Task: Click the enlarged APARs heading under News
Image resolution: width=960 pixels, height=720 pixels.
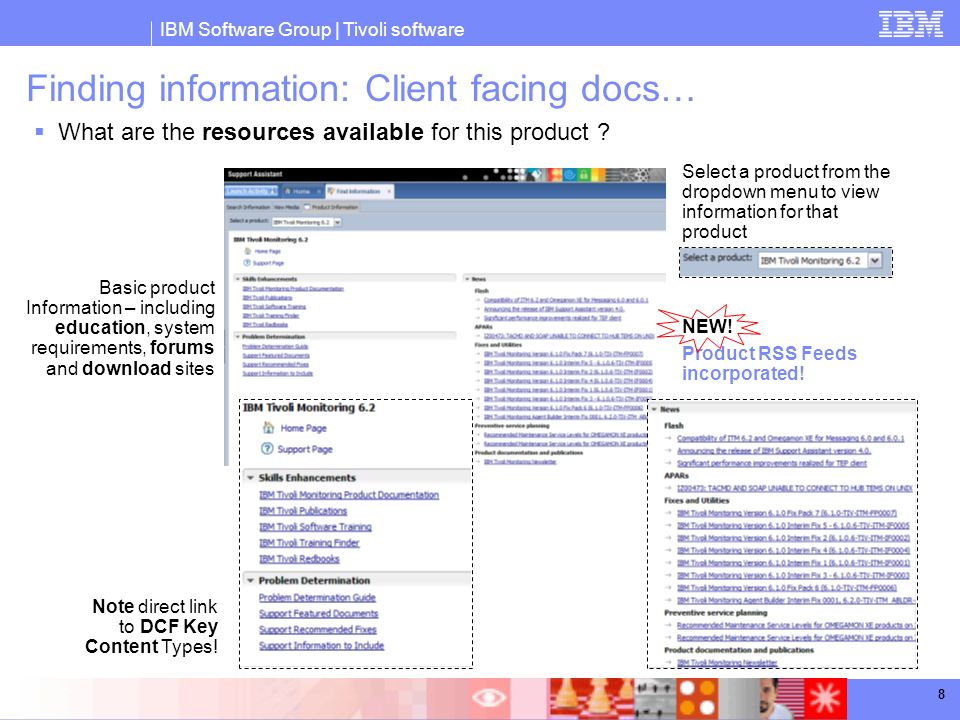Action: (x=677, y=476)
